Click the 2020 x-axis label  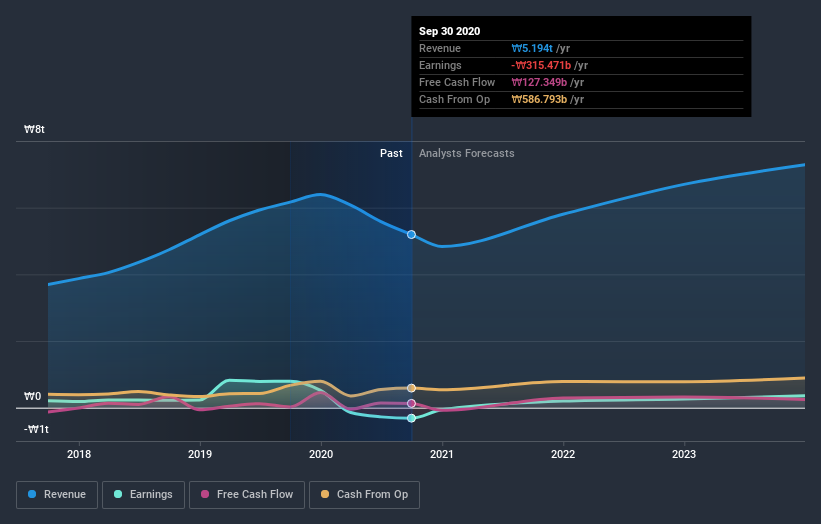click(321, 454)
